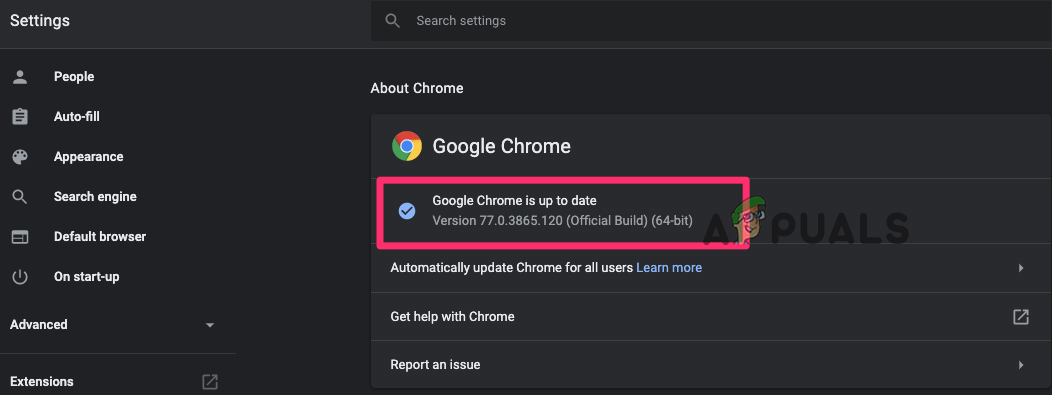The width and height of the screenshot is (1052, 395).
Task: Click Get help with Chrome
Action: click(x=452, y=317)
